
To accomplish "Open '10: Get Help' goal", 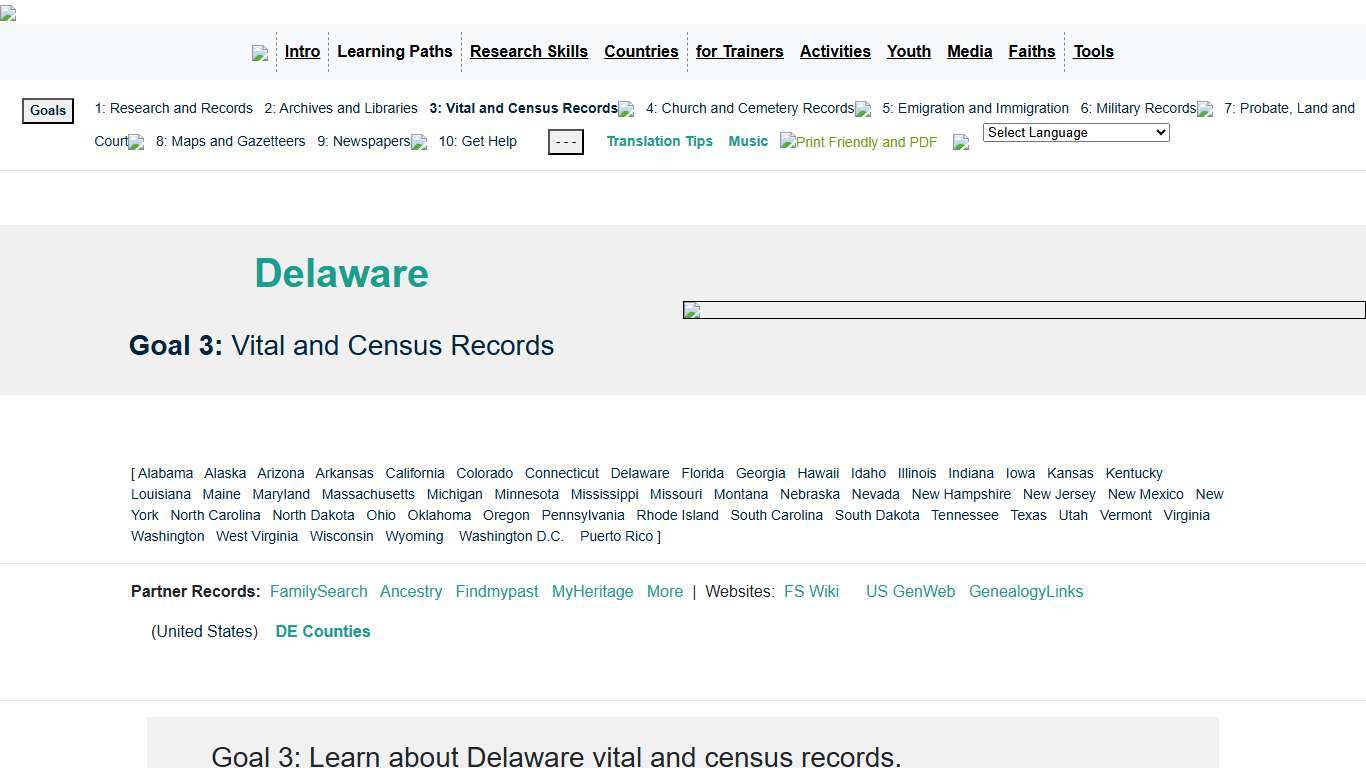I will tap(477, 141).
